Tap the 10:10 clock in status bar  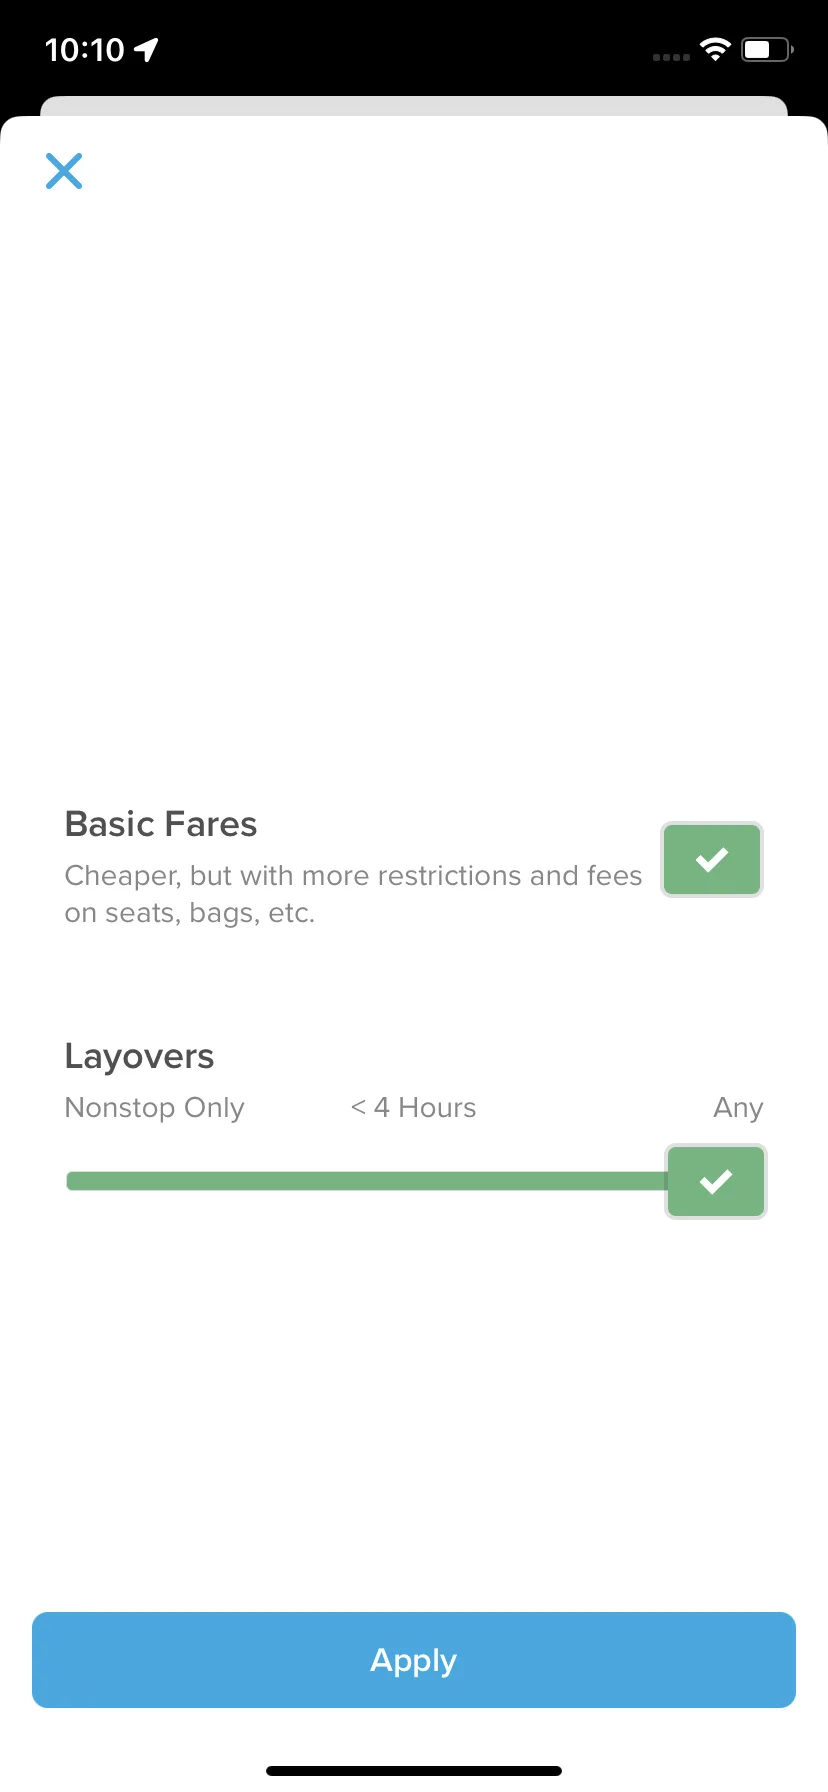point(85,50)
